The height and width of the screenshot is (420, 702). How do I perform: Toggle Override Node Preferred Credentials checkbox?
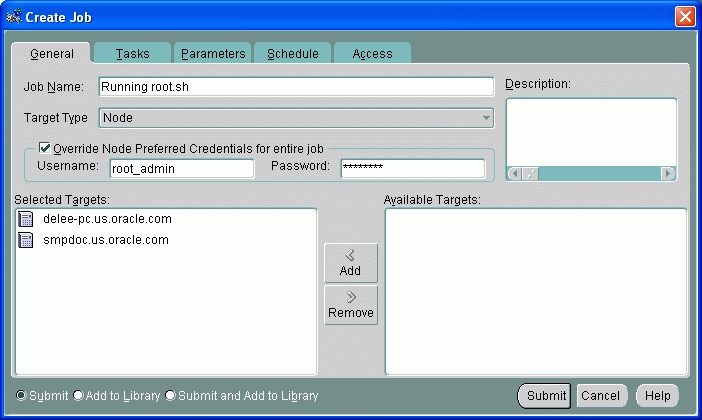44,148
